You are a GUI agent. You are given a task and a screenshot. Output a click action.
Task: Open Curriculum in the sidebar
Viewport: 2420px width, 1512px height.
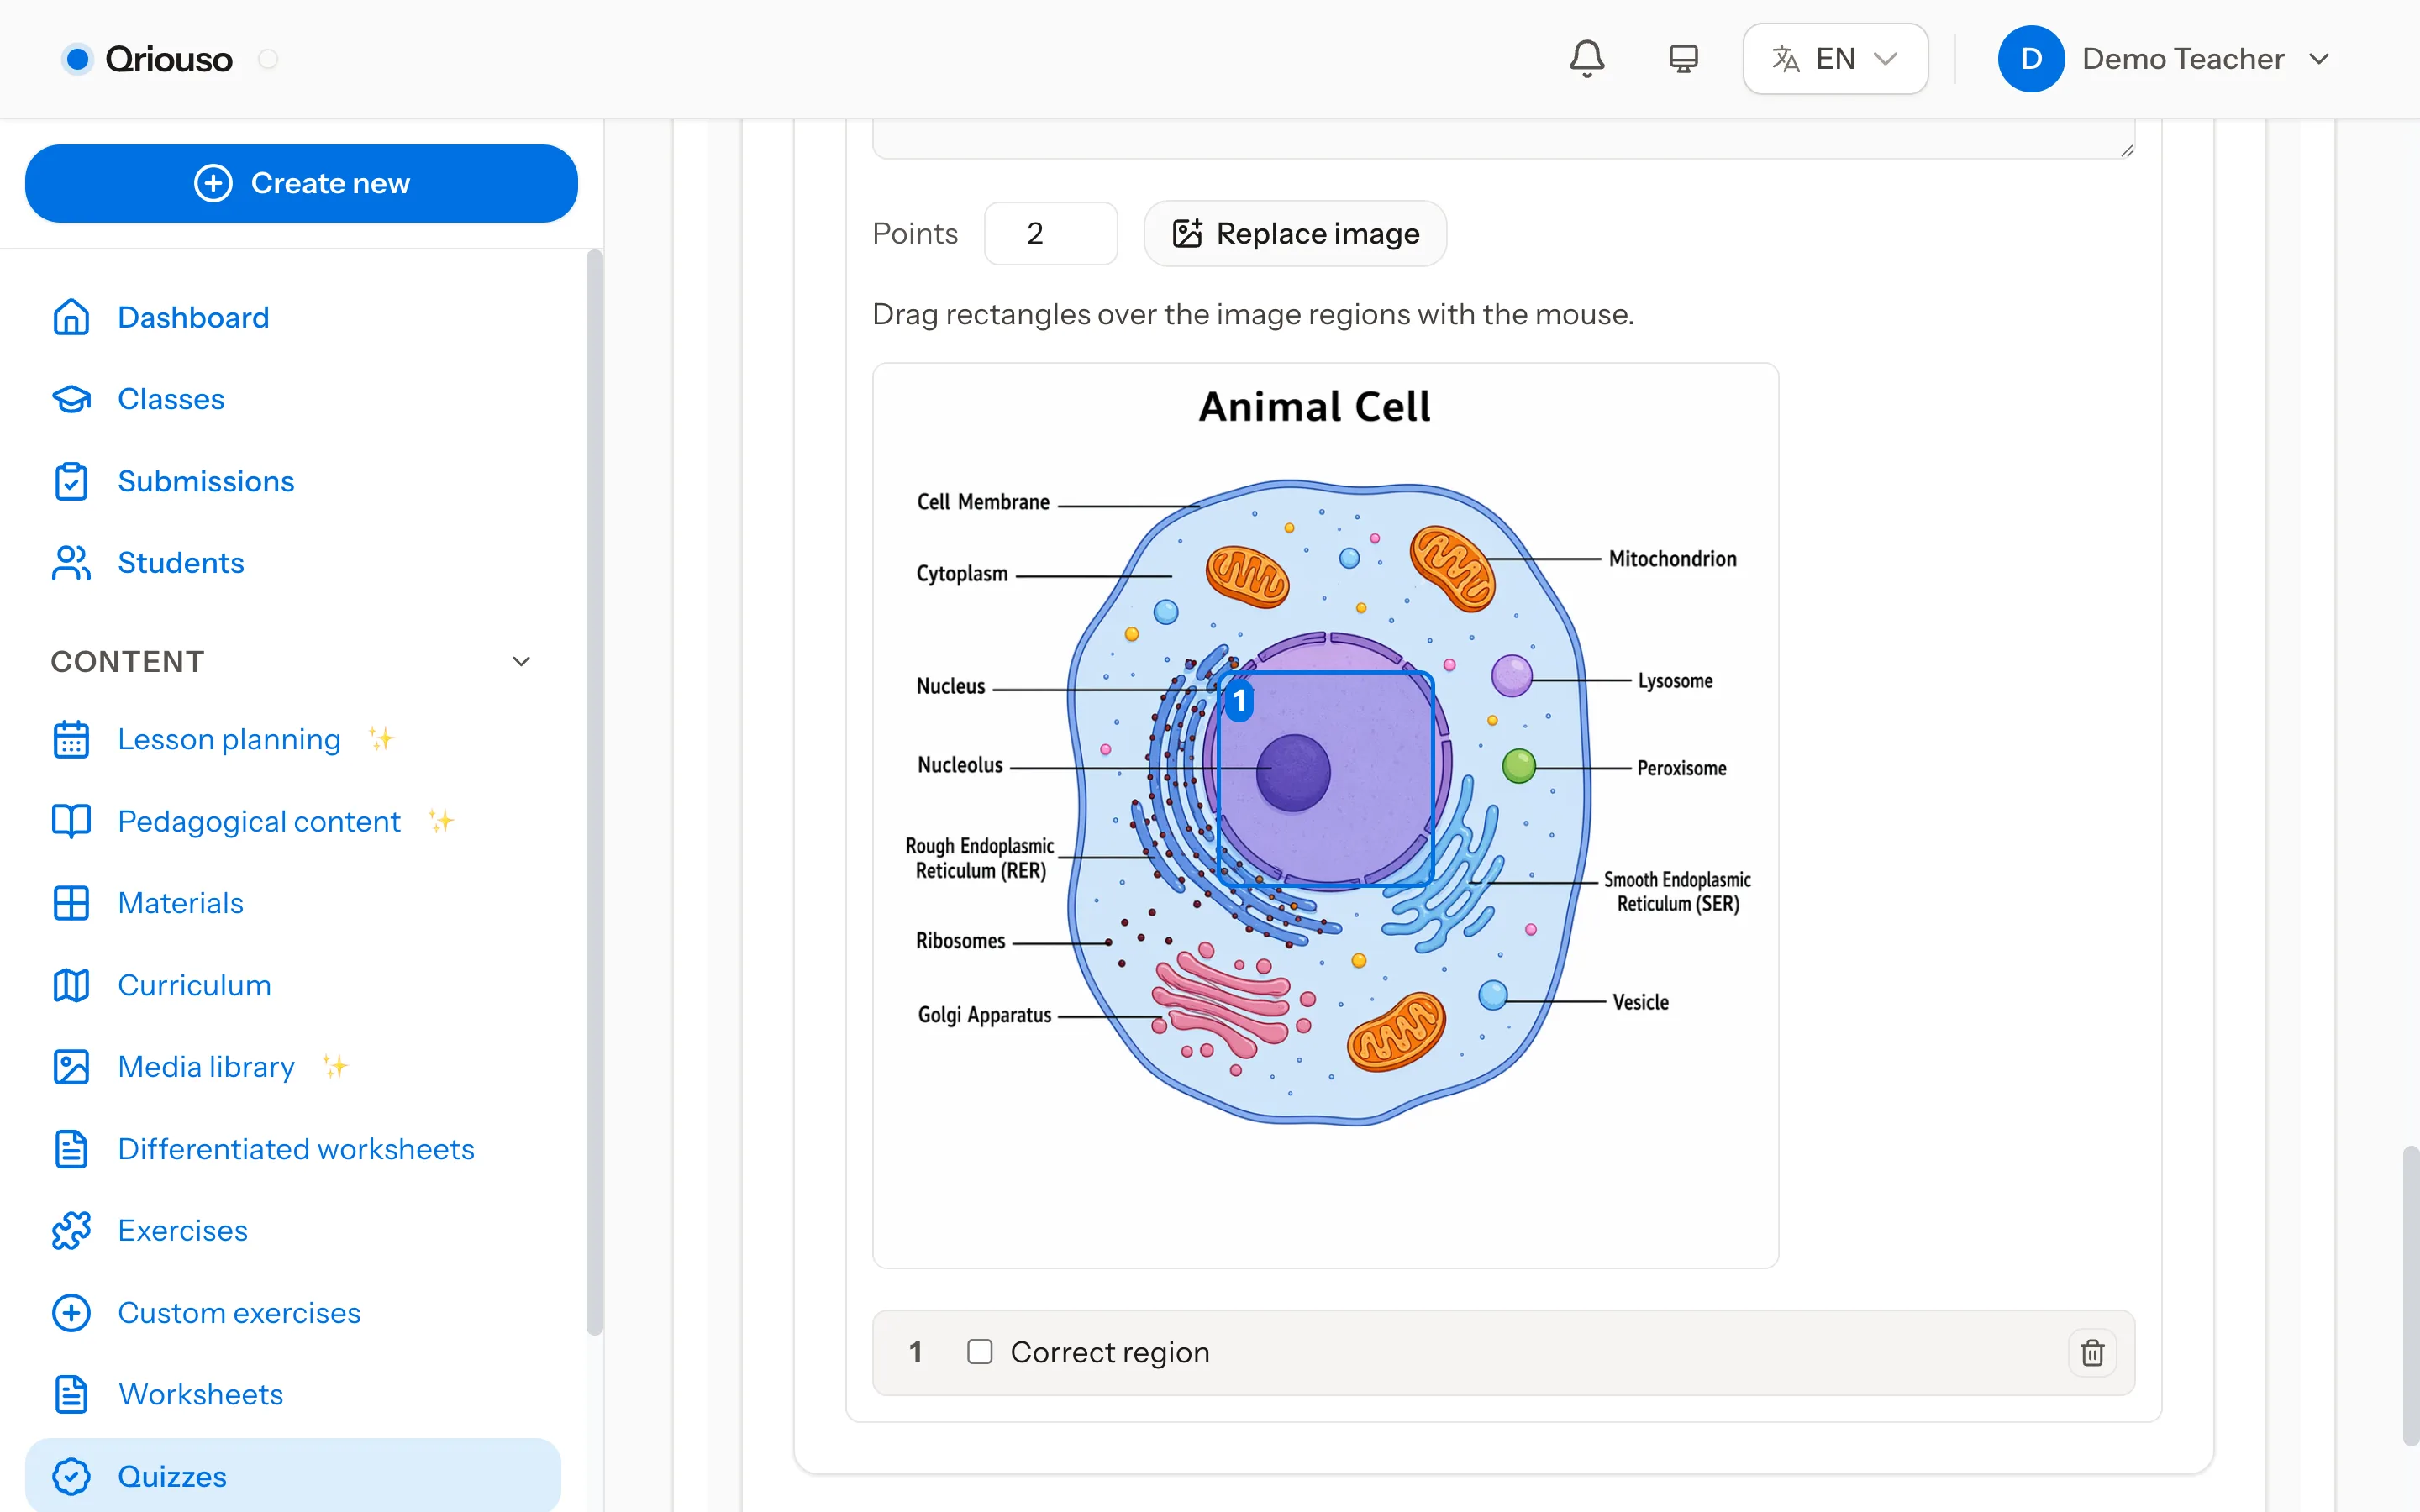(x=195, y=985)
